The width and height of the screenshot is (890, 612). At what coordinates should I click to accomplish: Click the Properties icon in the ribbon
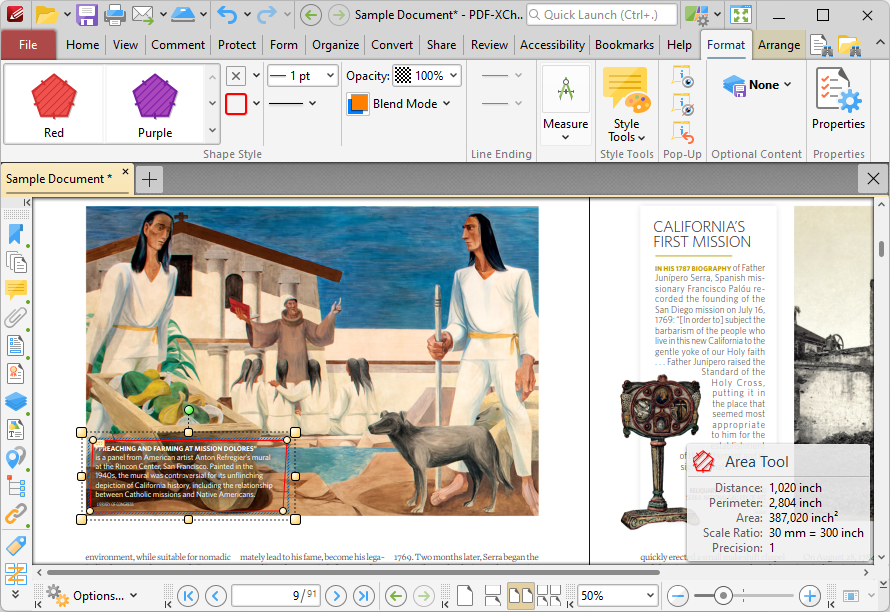coord(838,99)
